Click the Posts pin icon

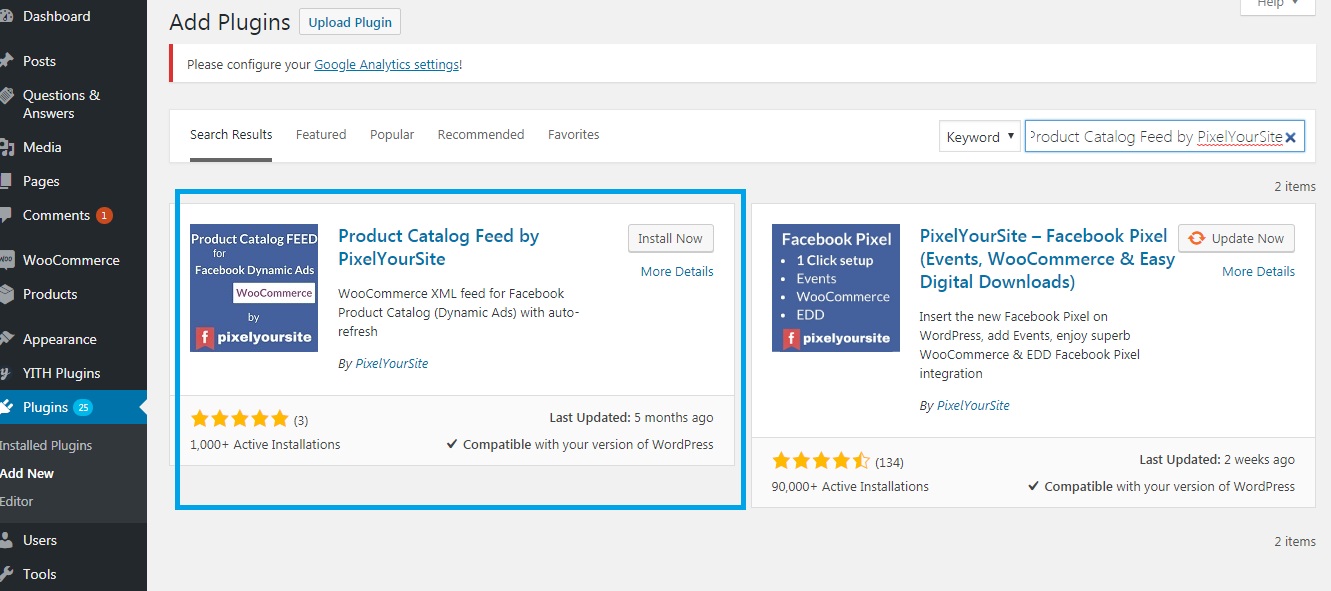point(6,61)
